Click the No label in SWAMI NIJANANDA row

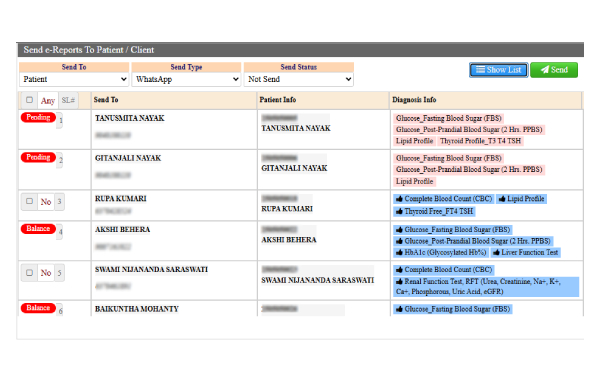coord(46,273)
